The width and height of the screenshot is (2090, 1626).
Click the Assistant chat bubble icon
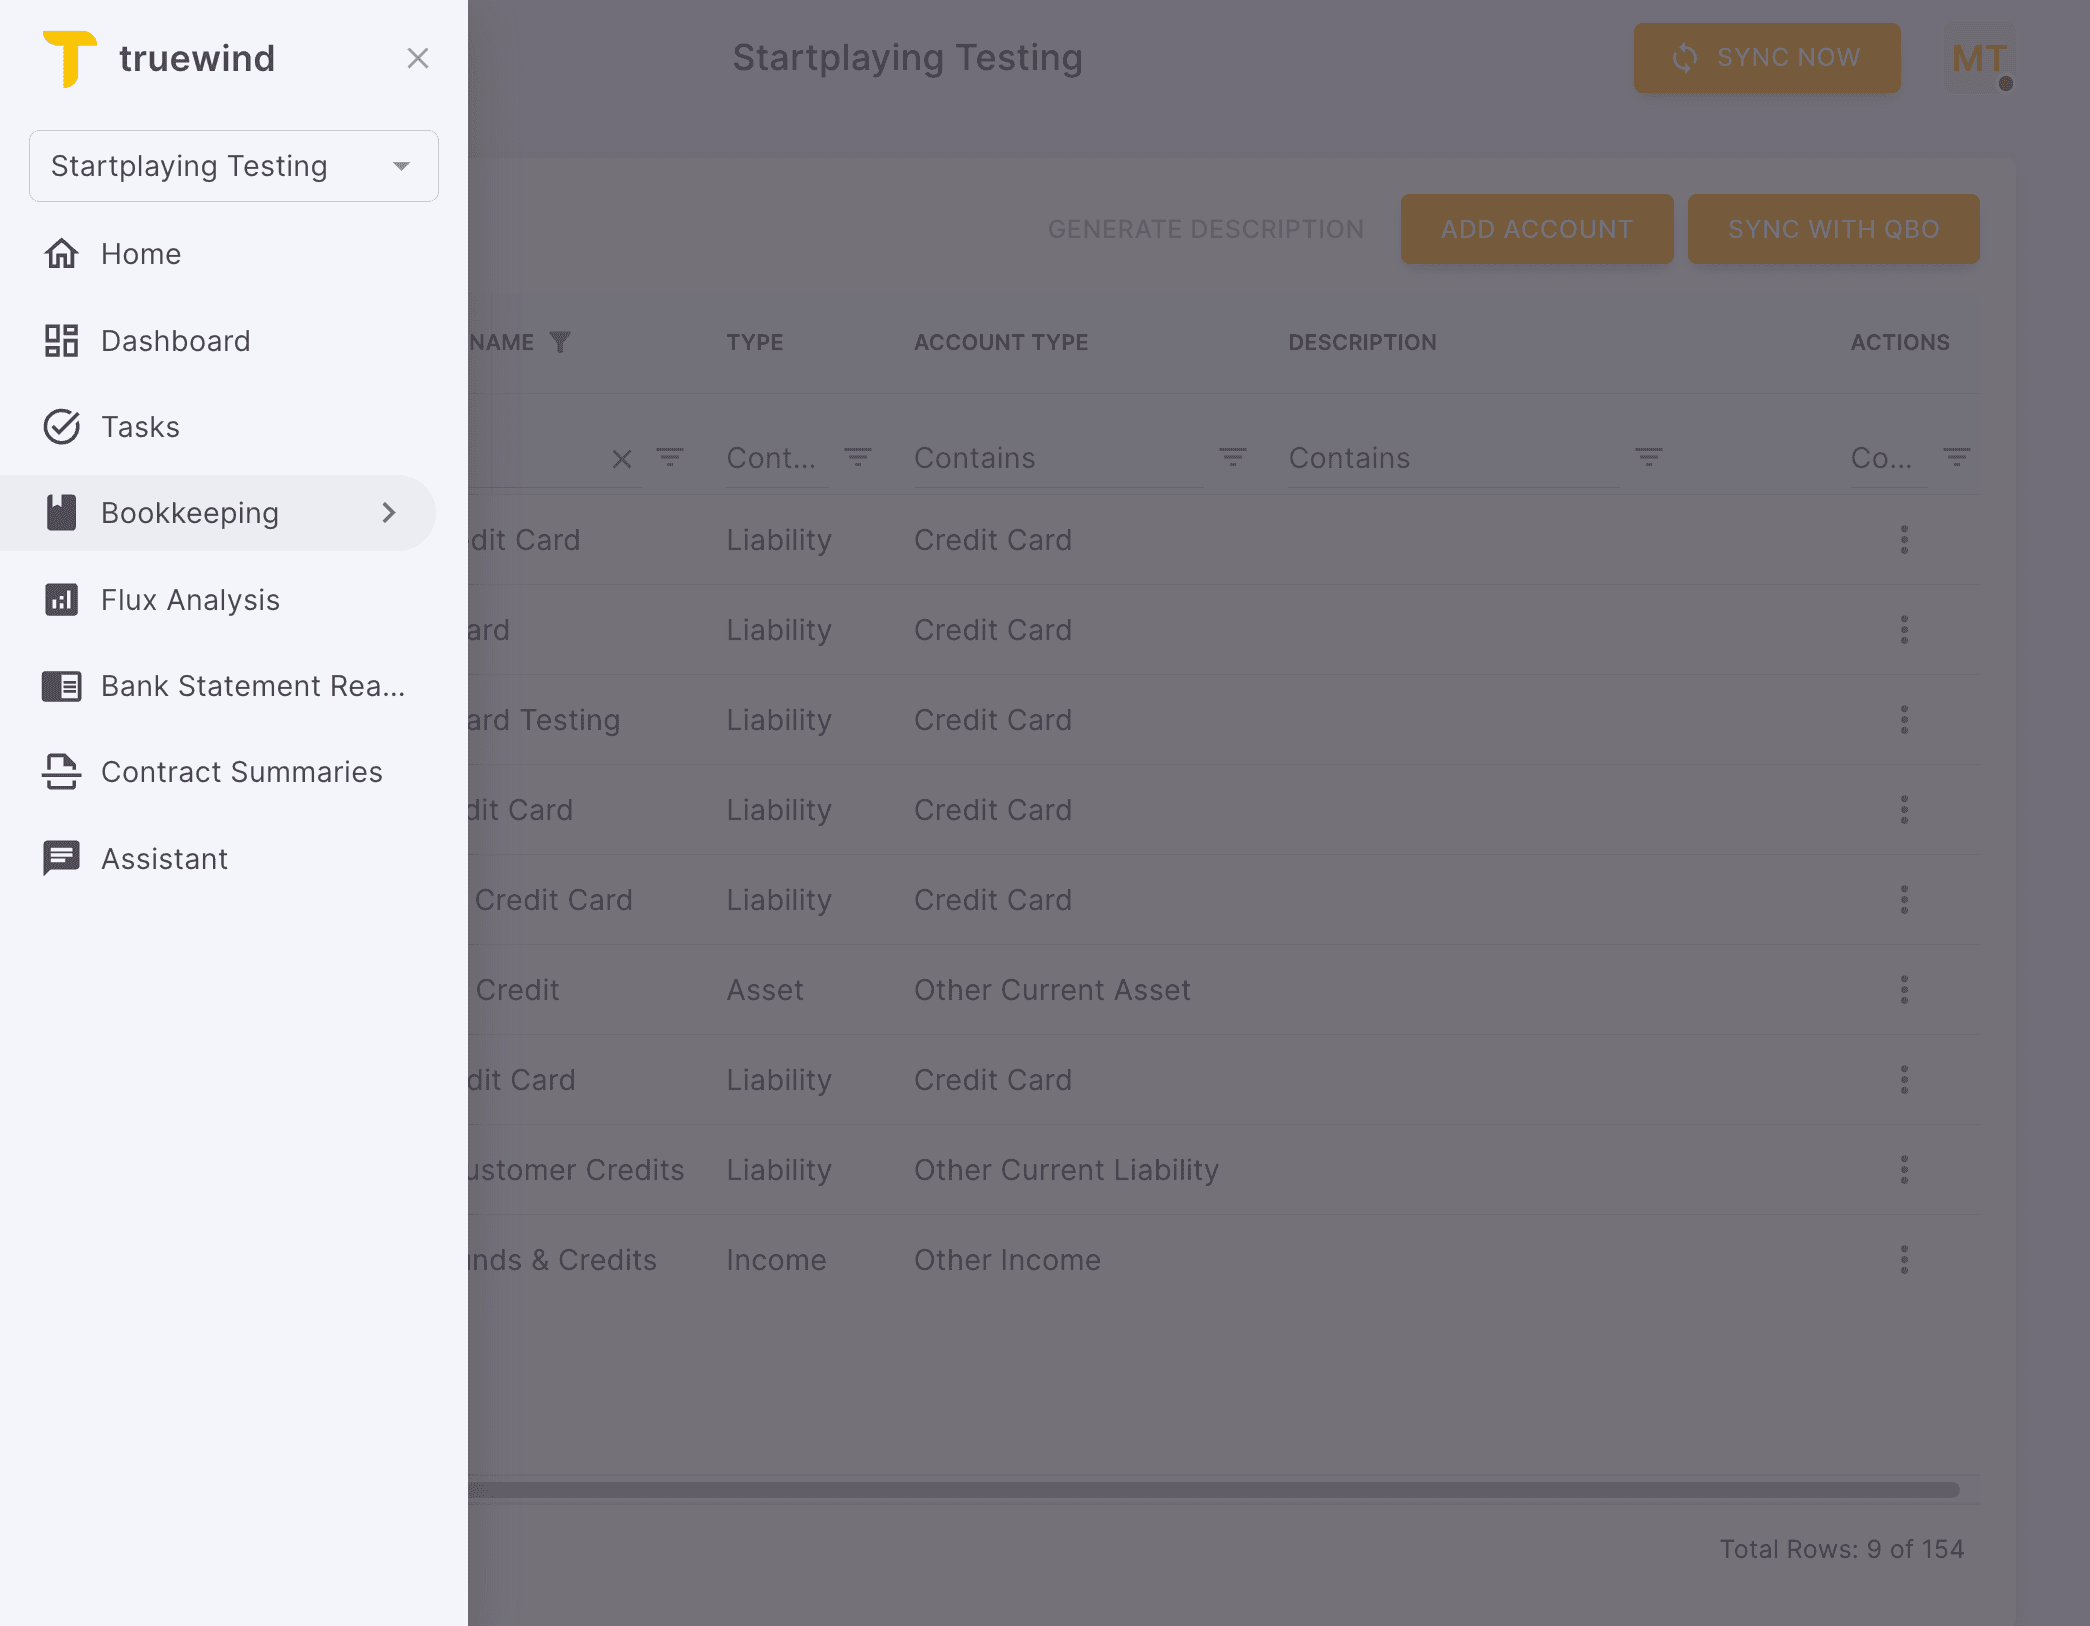pos(62,858)
